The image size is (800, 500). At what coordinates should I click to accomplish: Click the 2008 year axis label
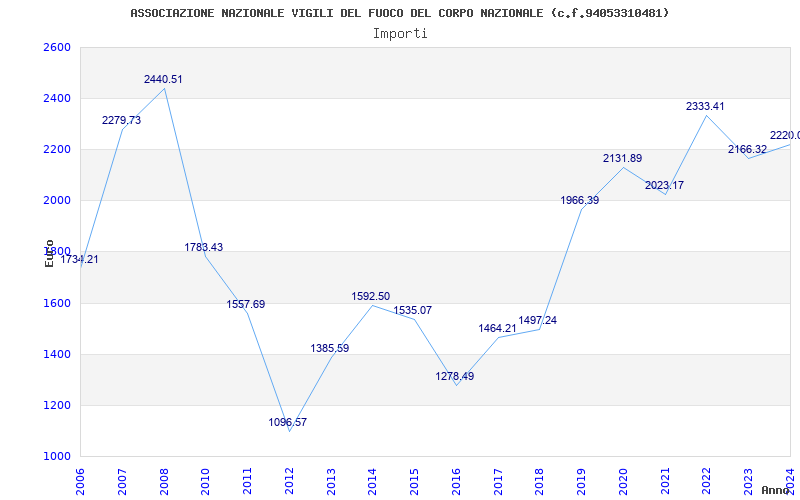(x=164, y=481)
